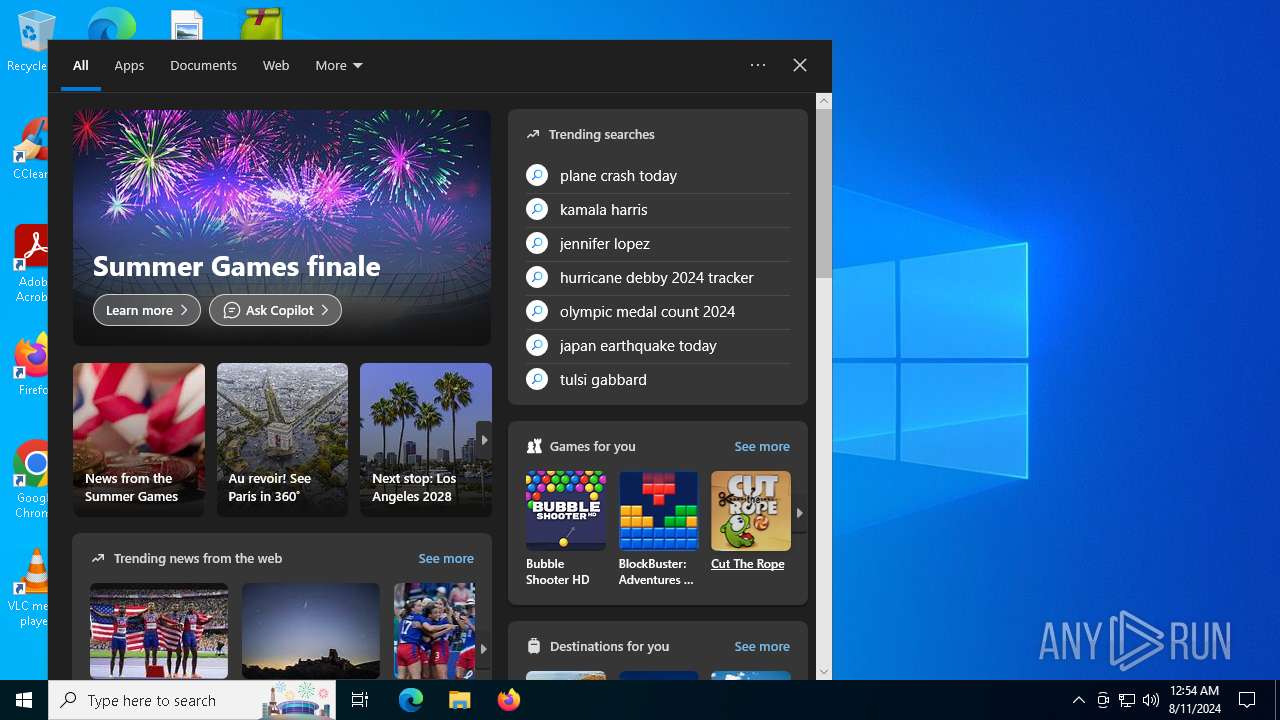Open the Recycle Bin desktop icon
The height and width of the screenshot is (720, 1280).
click(x=30, y=40)
